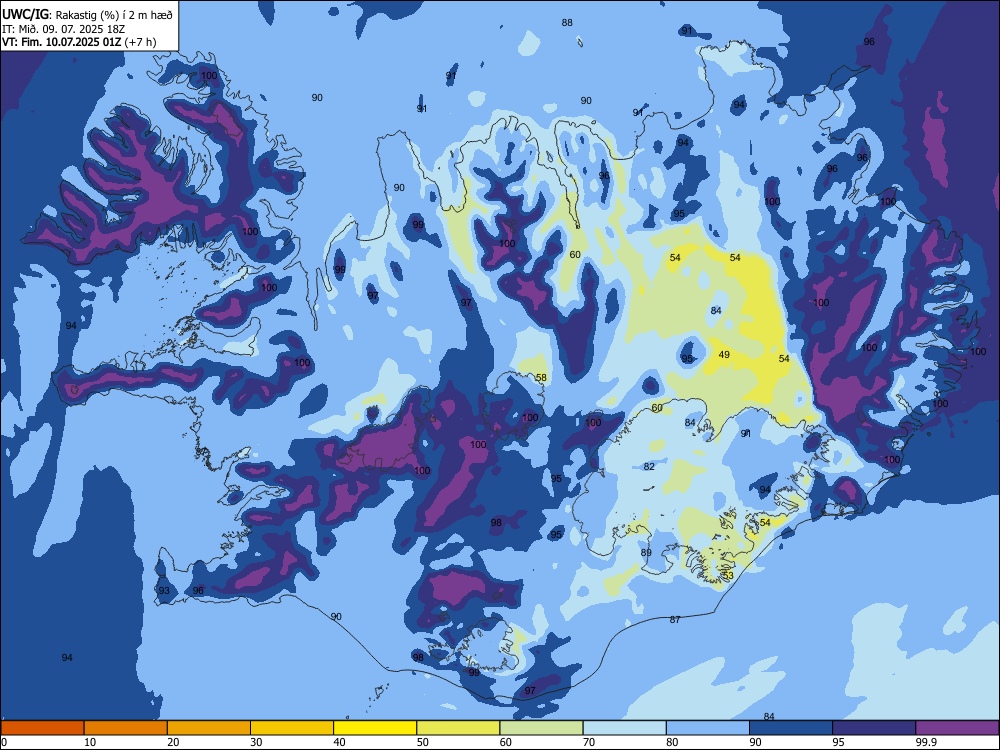Viewport: 1000px width, 750px height.
Task: Click the '93' value on southwest peninsula
Action: (164, 591)
